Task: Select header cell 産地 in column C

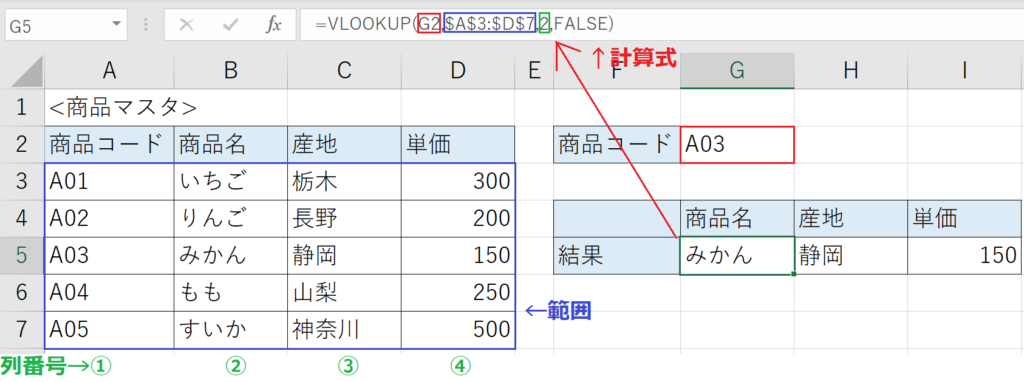Action: 344,145
